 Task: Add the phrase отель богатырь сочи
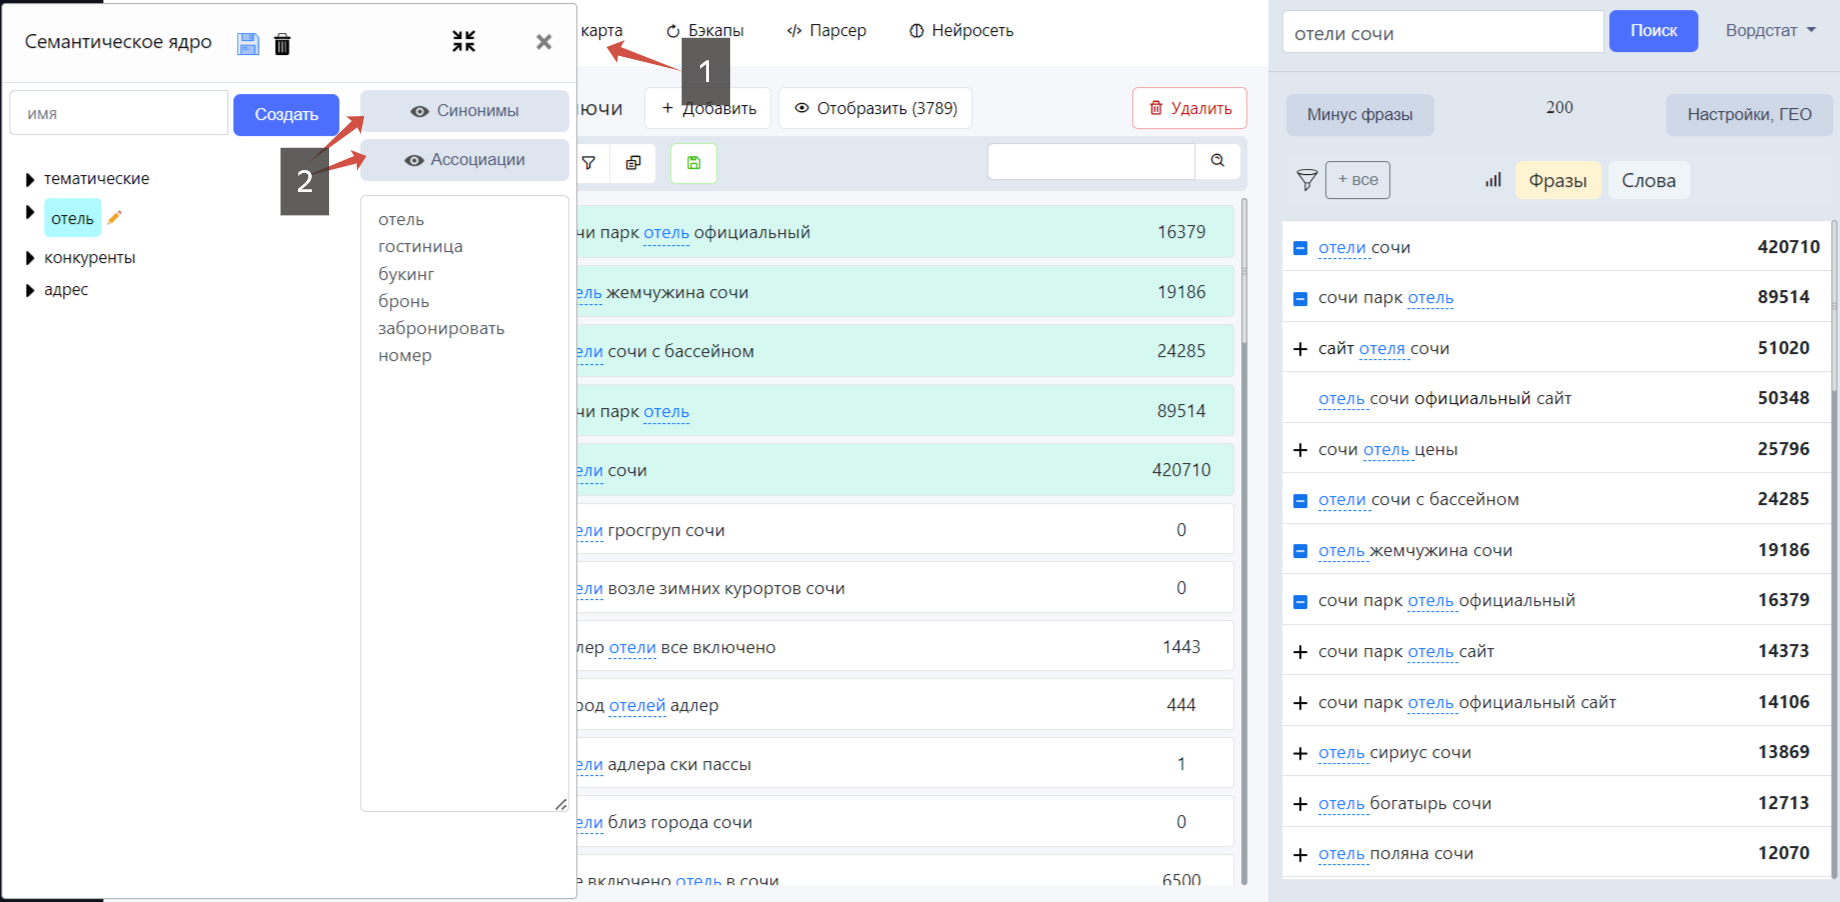(1300, 804)
